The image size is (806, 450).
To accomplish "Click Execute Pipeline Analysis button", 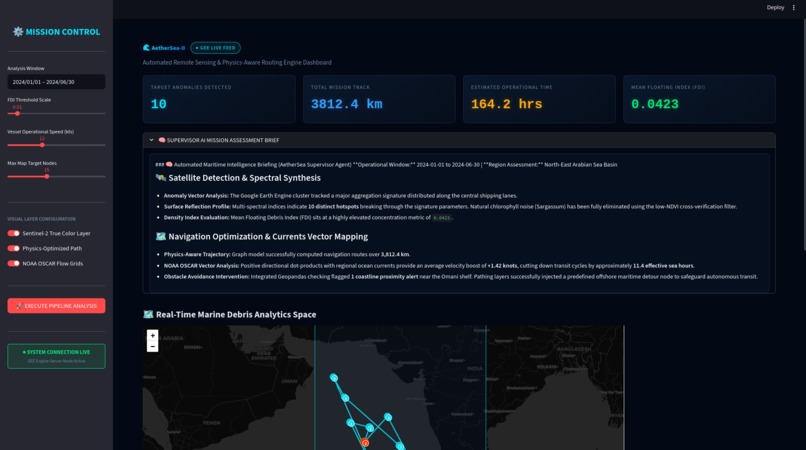I will click(x=57, y=306).
